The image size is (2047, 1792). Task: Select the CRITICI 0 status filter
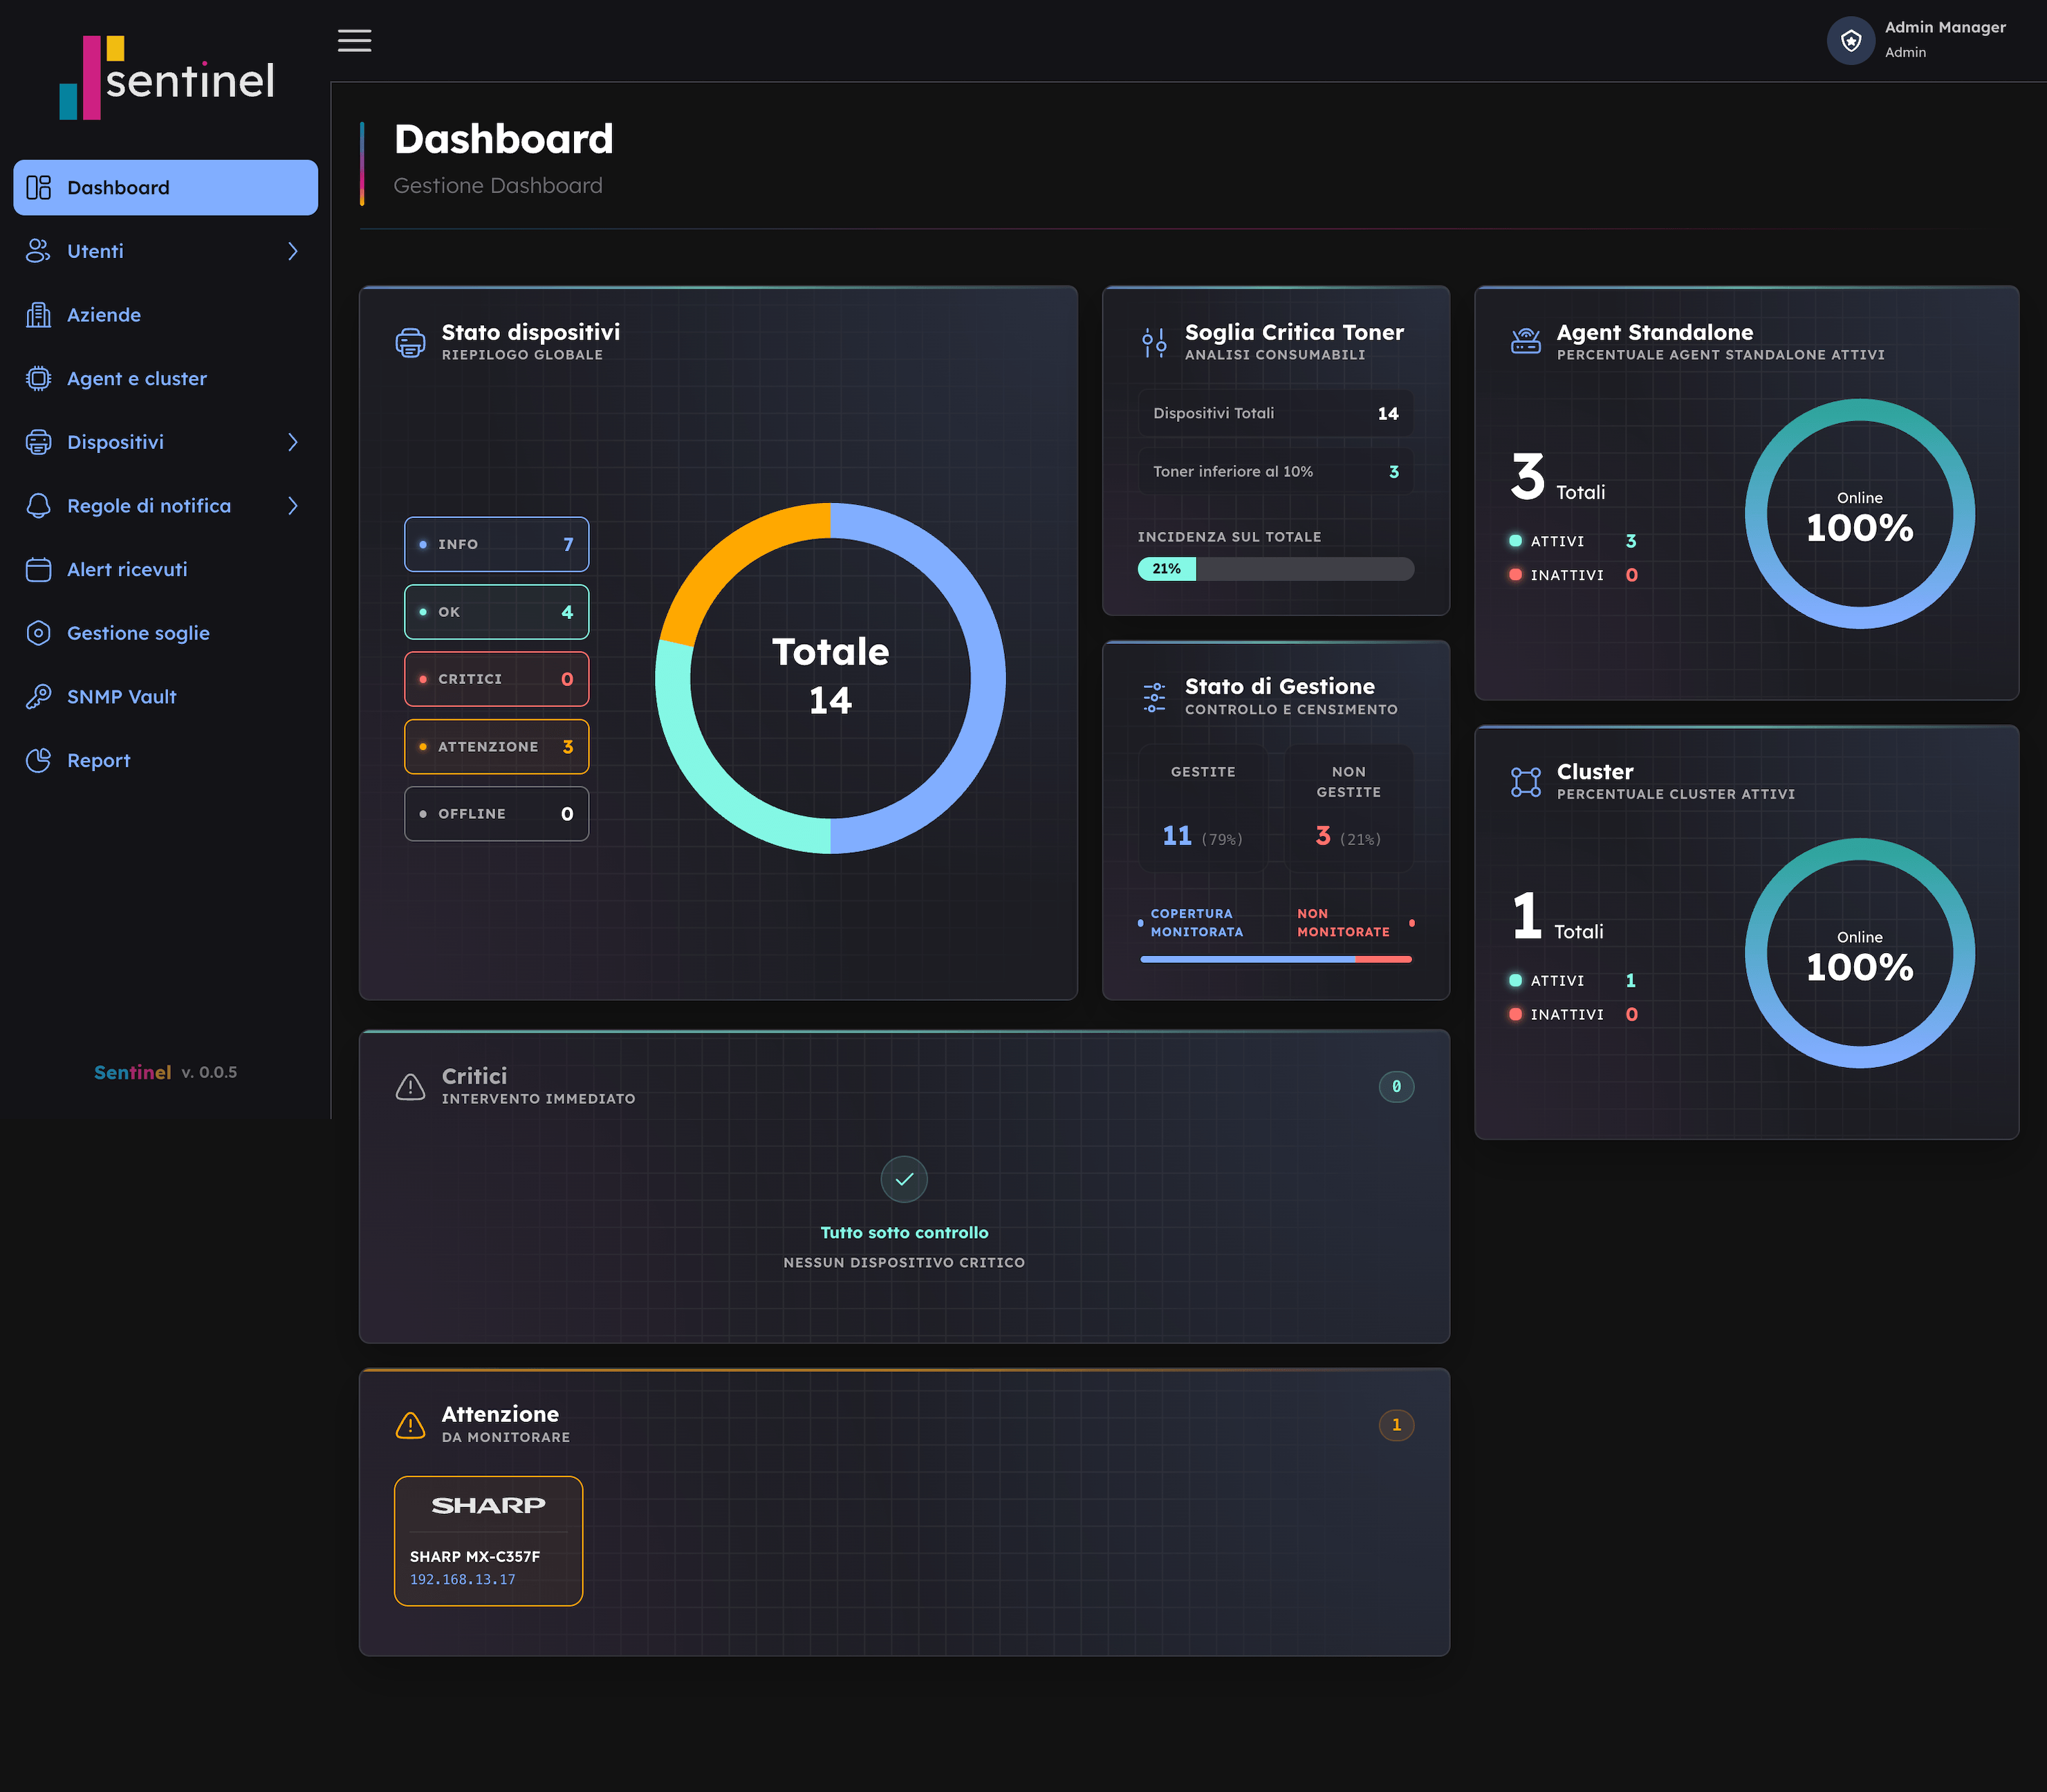tap(496, 679)
